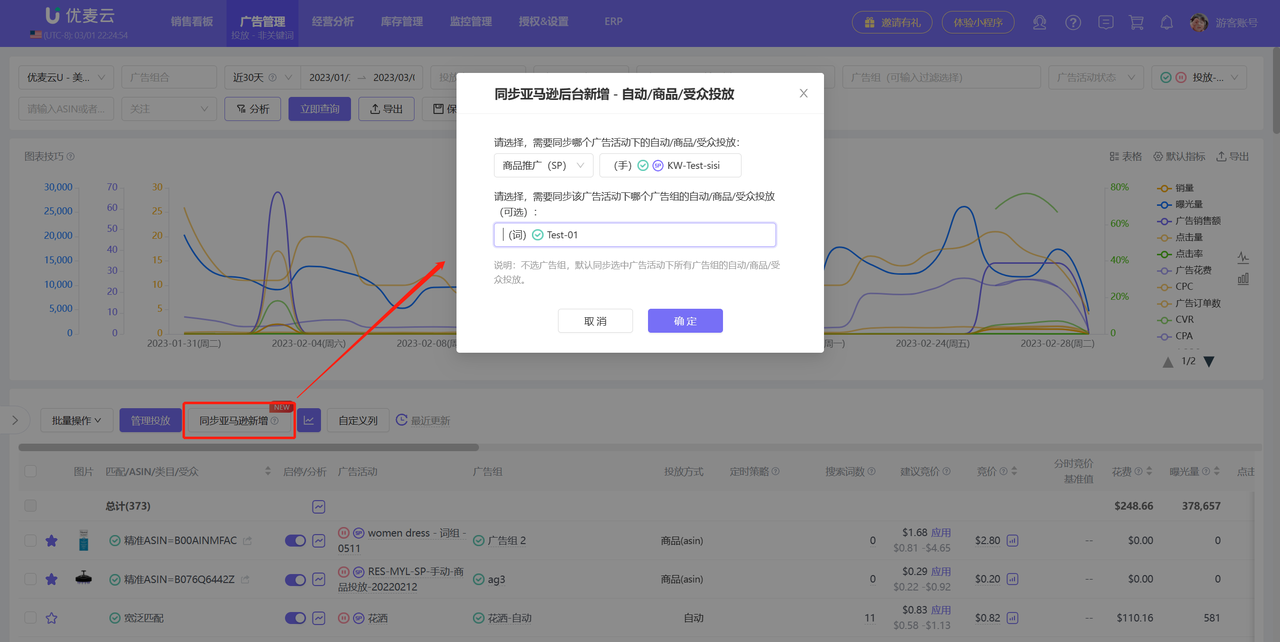Click the 优麦云 logo
Viewport: 1280px width, 642px height.
tap(79, 17)
